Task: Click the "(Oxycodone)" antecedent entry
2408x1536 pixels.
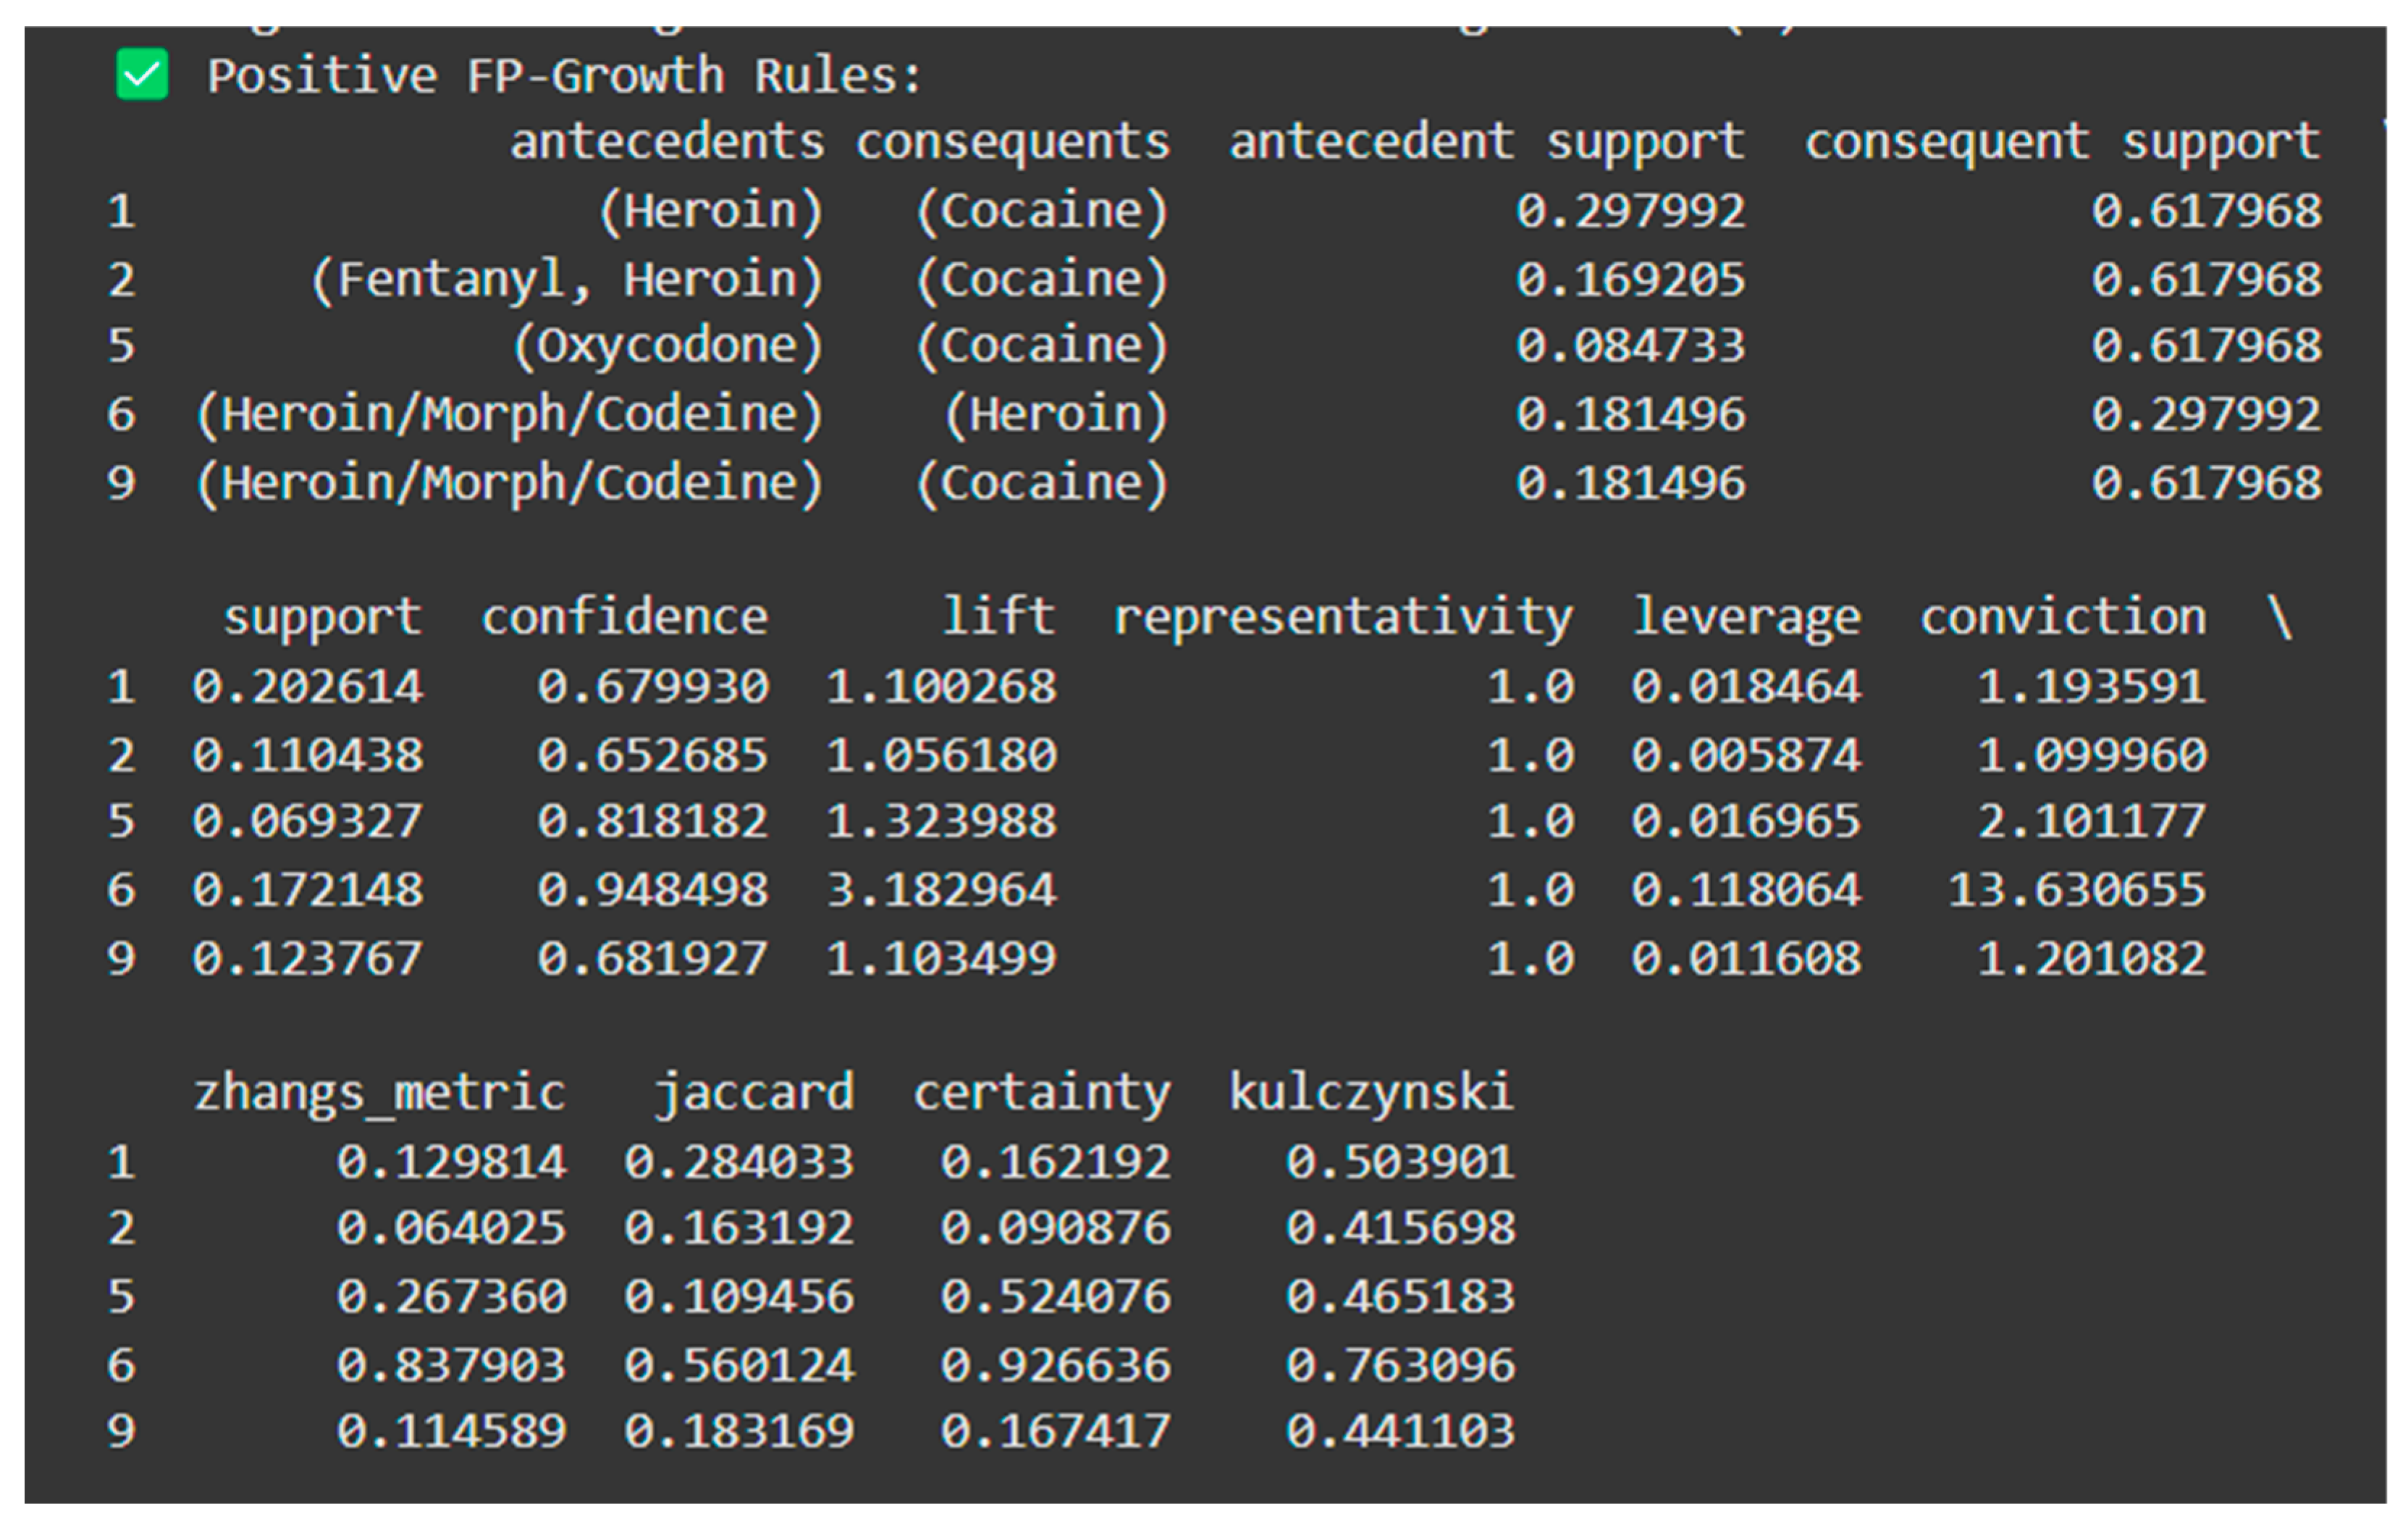Action: coord(667,346)
